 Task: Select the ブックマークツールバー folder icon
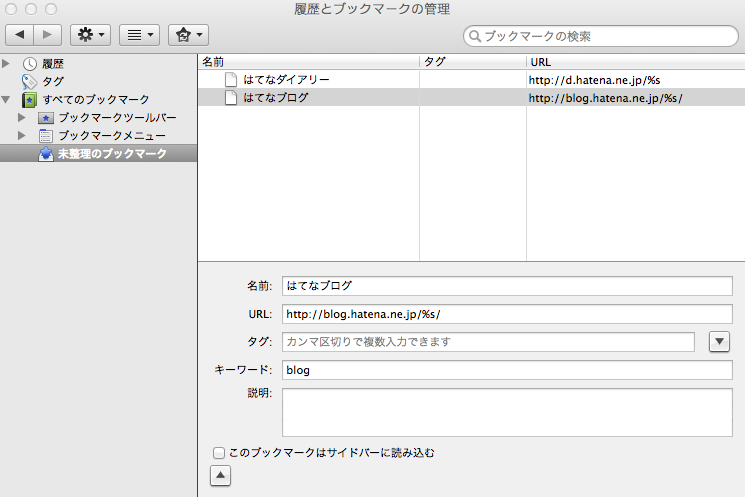[46, 118]
